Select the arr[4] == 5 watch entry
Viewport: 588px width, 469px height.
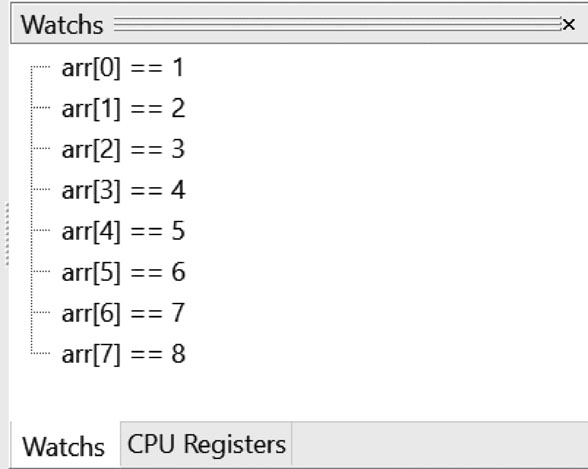pos(123,231)
